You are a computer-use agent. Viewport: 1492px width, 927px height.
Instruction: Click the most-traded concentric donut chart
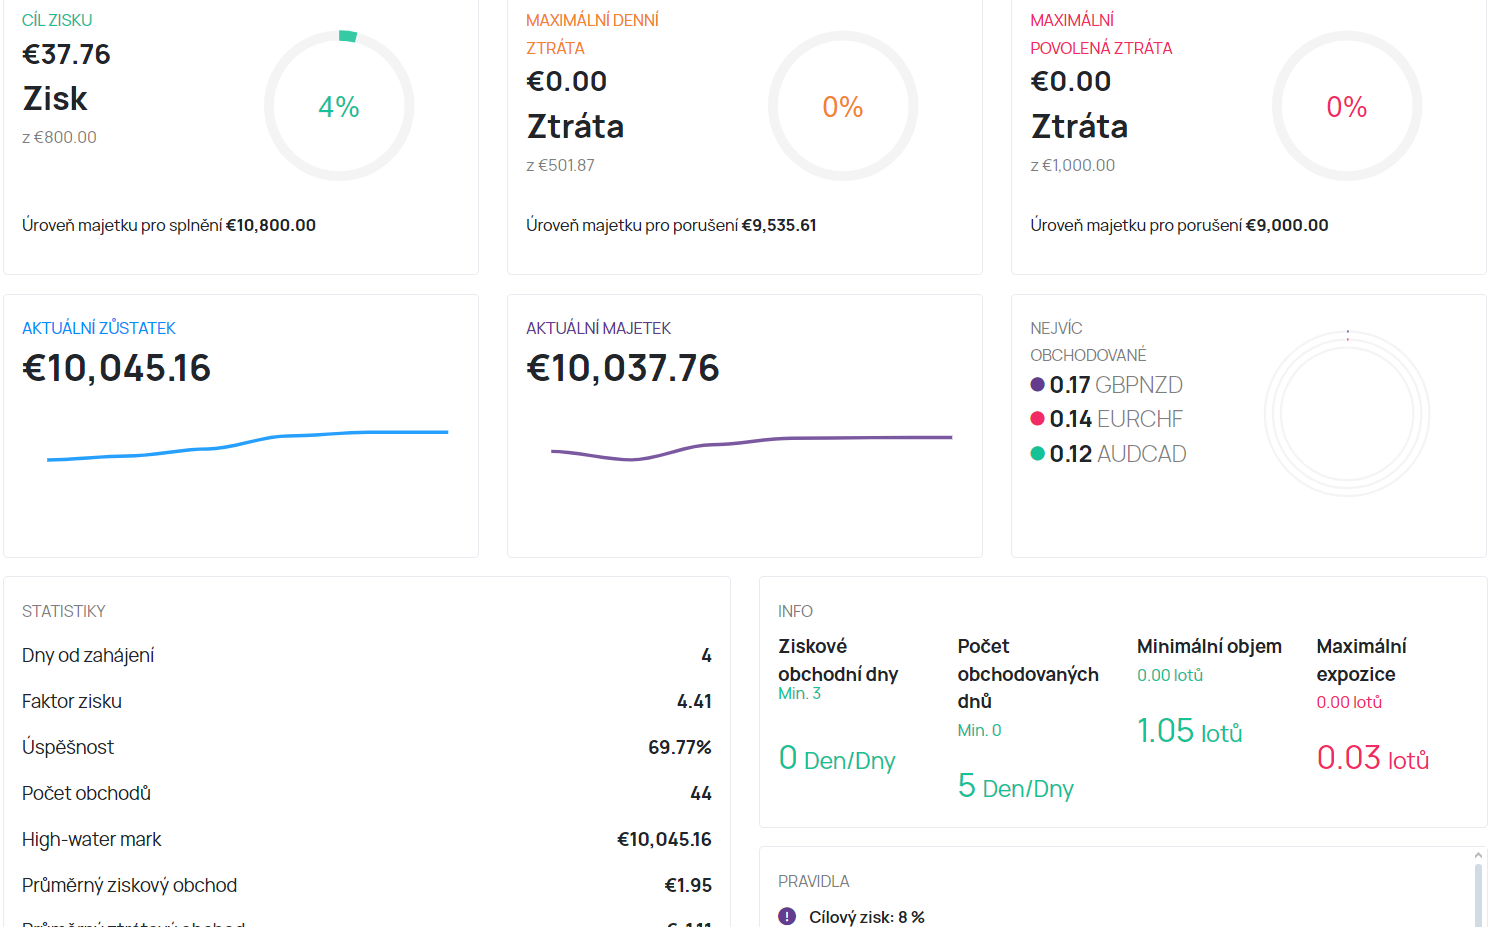1346,413
